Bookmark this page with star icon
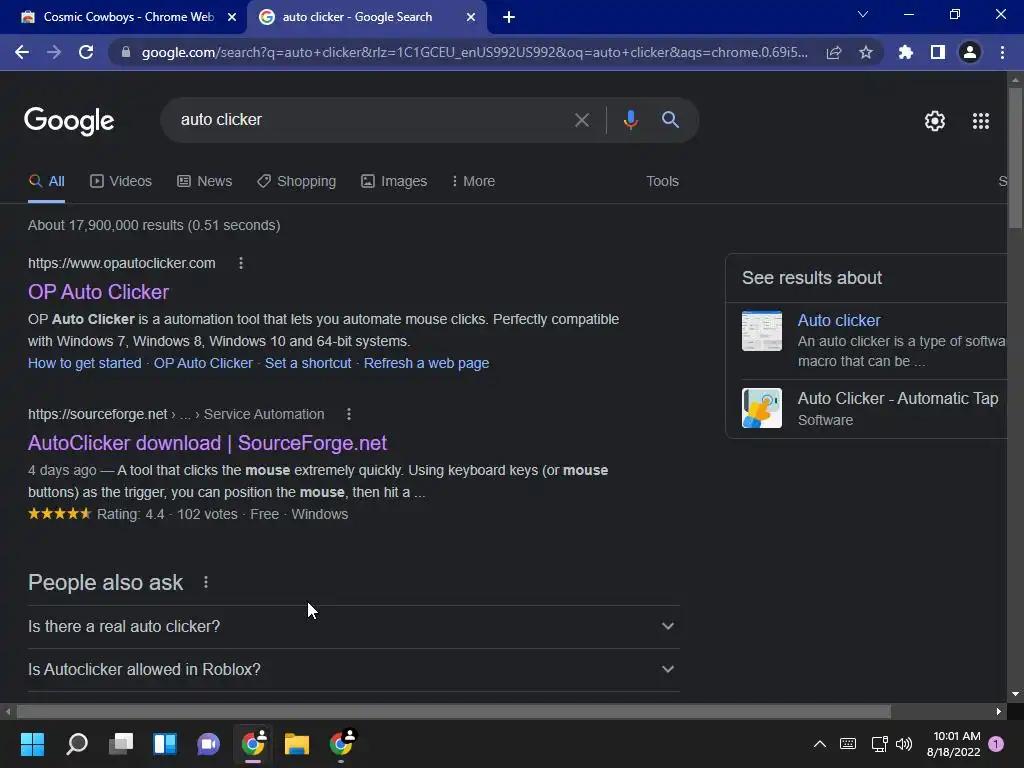 tap(866, 52)
